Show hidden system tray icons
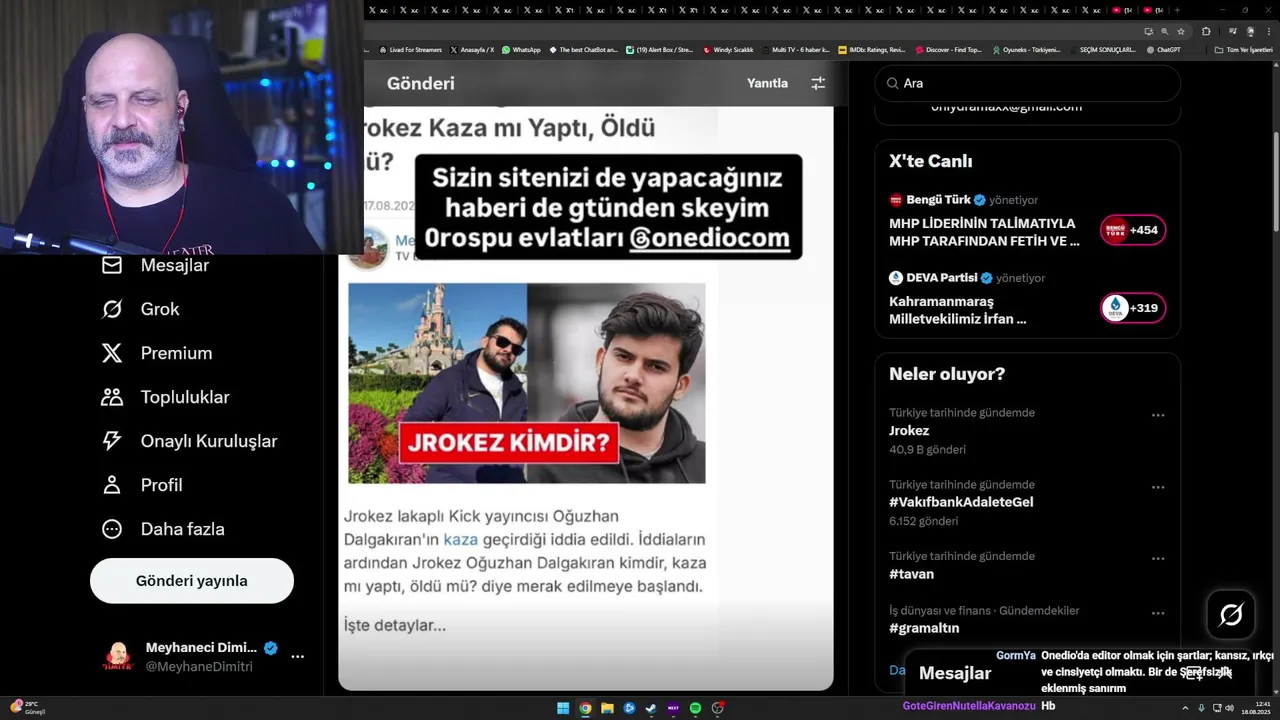This screenshot has width=1280, height=720. click(1185, 708)
